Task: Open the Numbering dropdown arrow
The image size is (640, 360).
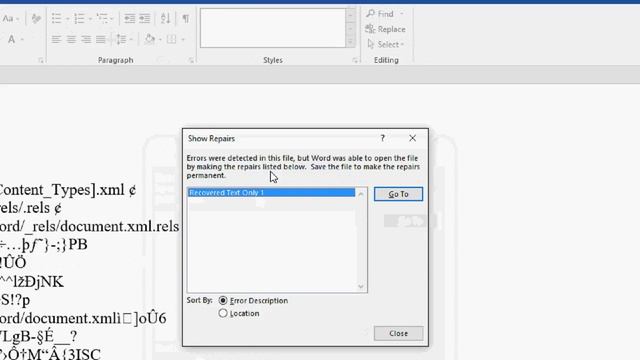Action: point(90,19)
